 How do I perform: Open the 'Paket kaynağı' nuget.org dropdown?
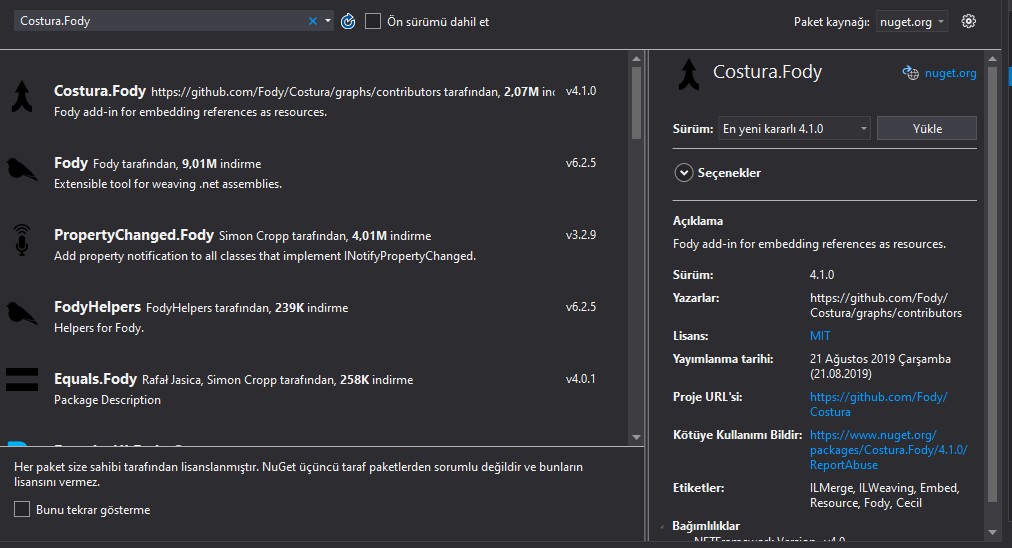(911, 21)
